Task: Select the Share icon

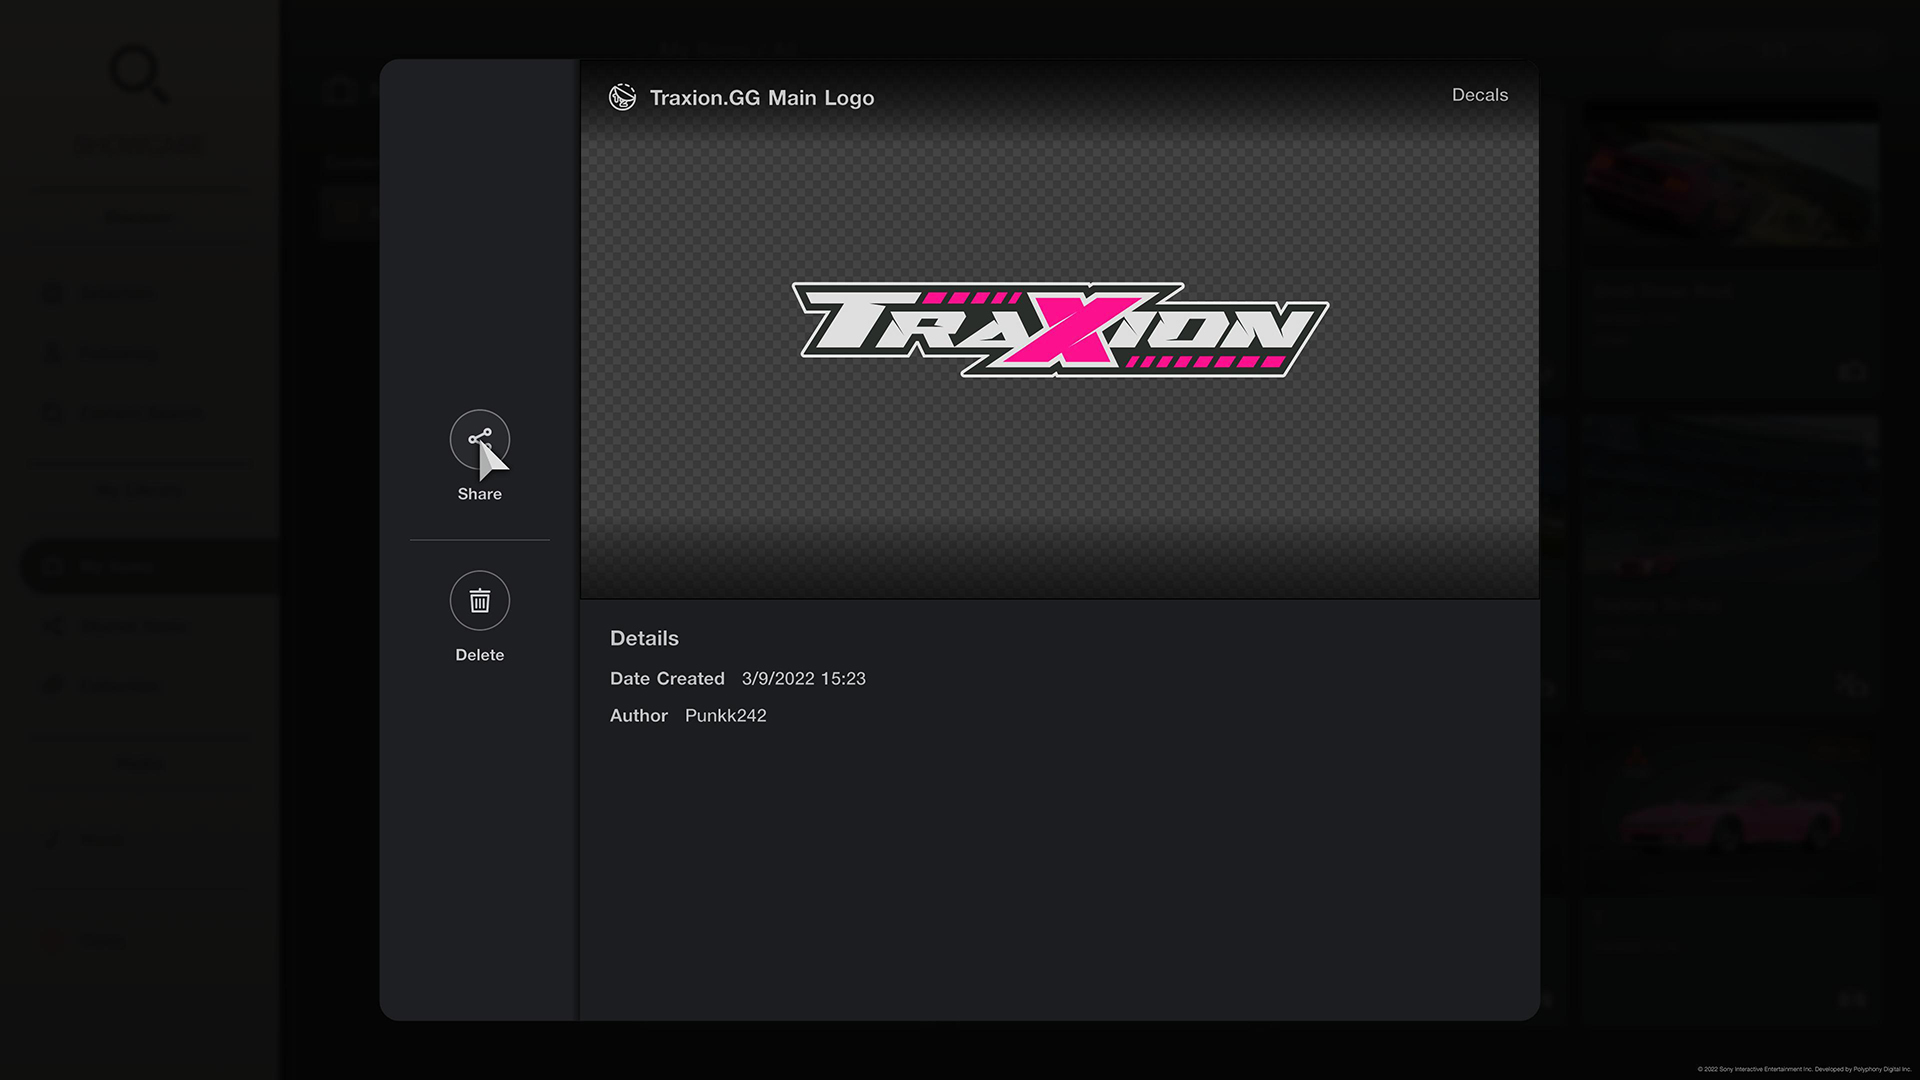Action: (479, 439)
